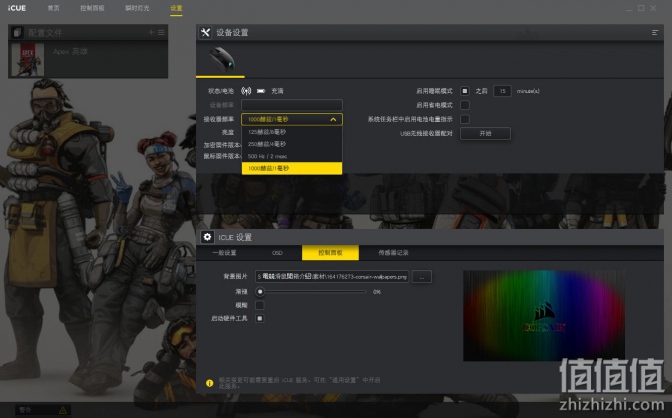Image resolution: width=672 pixels, height=418 pixels.
Task: Click the warning triangle icon in status bar
Action: click(63, 410)
